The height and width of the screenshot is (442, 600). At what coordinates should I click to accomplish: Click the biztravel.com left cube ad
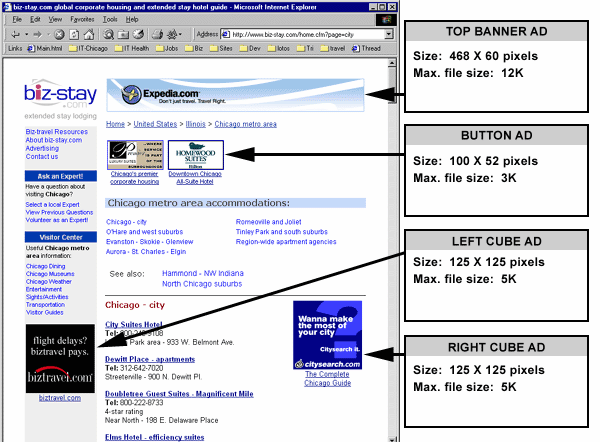pos(60,359)
